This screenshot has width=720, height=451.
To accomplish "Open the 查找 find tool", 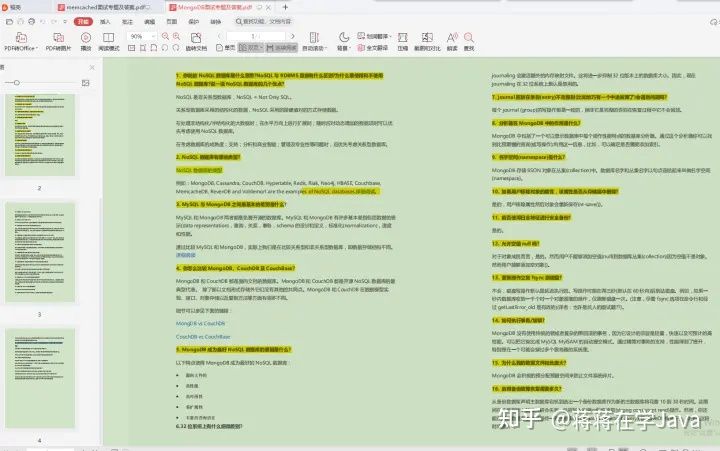I will [x=469, y=41].
